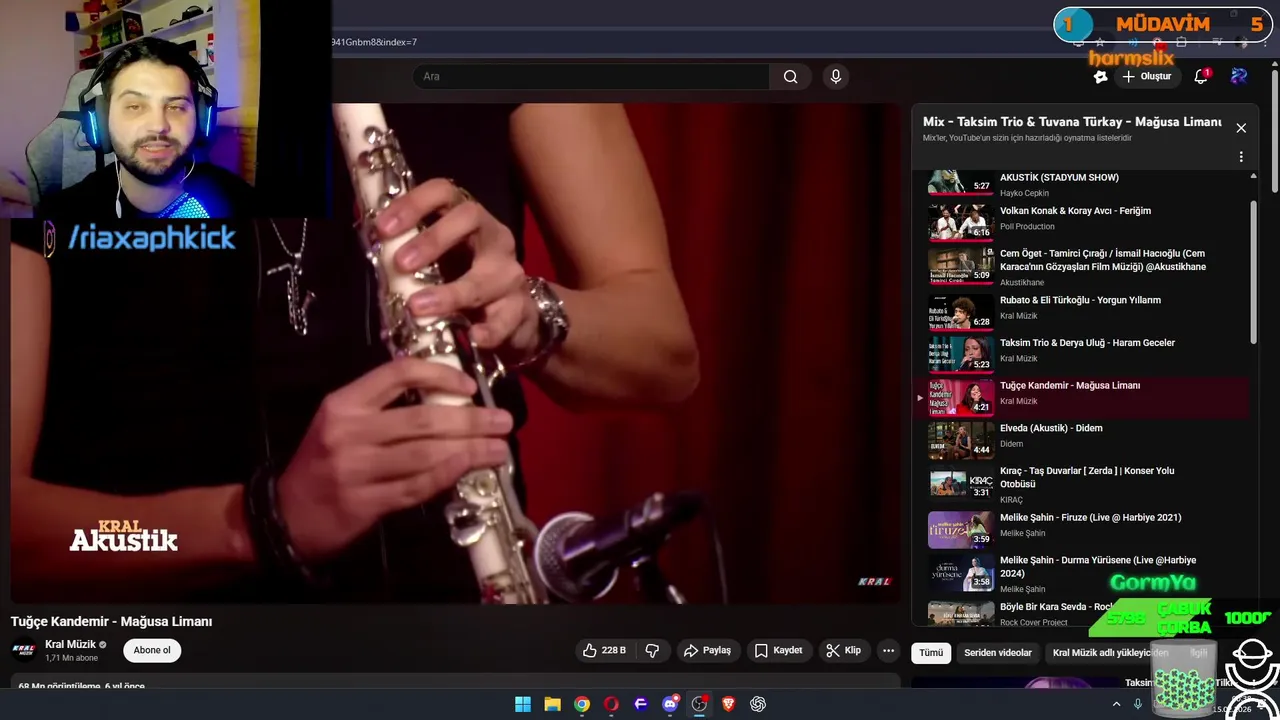Focus the Ara search field
The width and height of the screenshot is (1280, 720).
coord(591,76)
